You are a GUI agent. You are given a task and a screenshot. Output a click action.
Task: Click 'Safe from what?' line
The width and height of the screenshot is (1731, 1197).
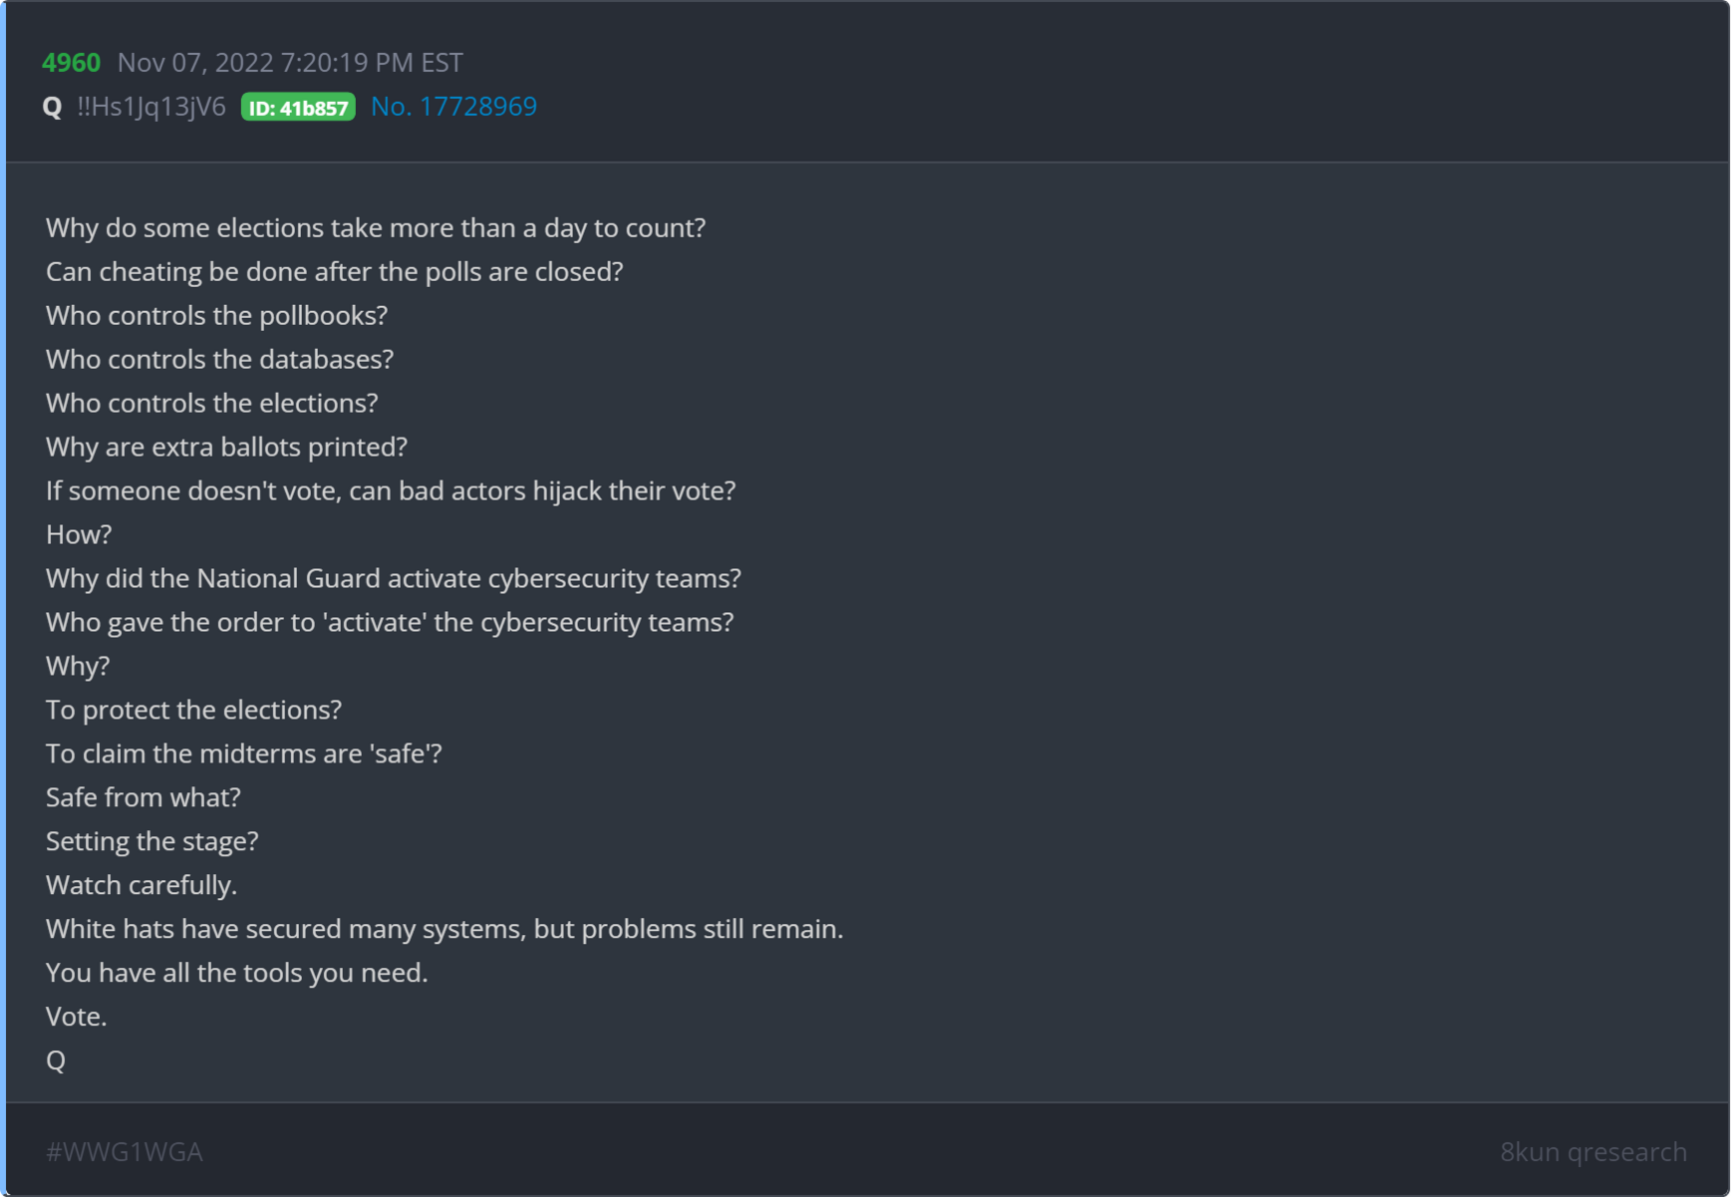coord(143,798)
